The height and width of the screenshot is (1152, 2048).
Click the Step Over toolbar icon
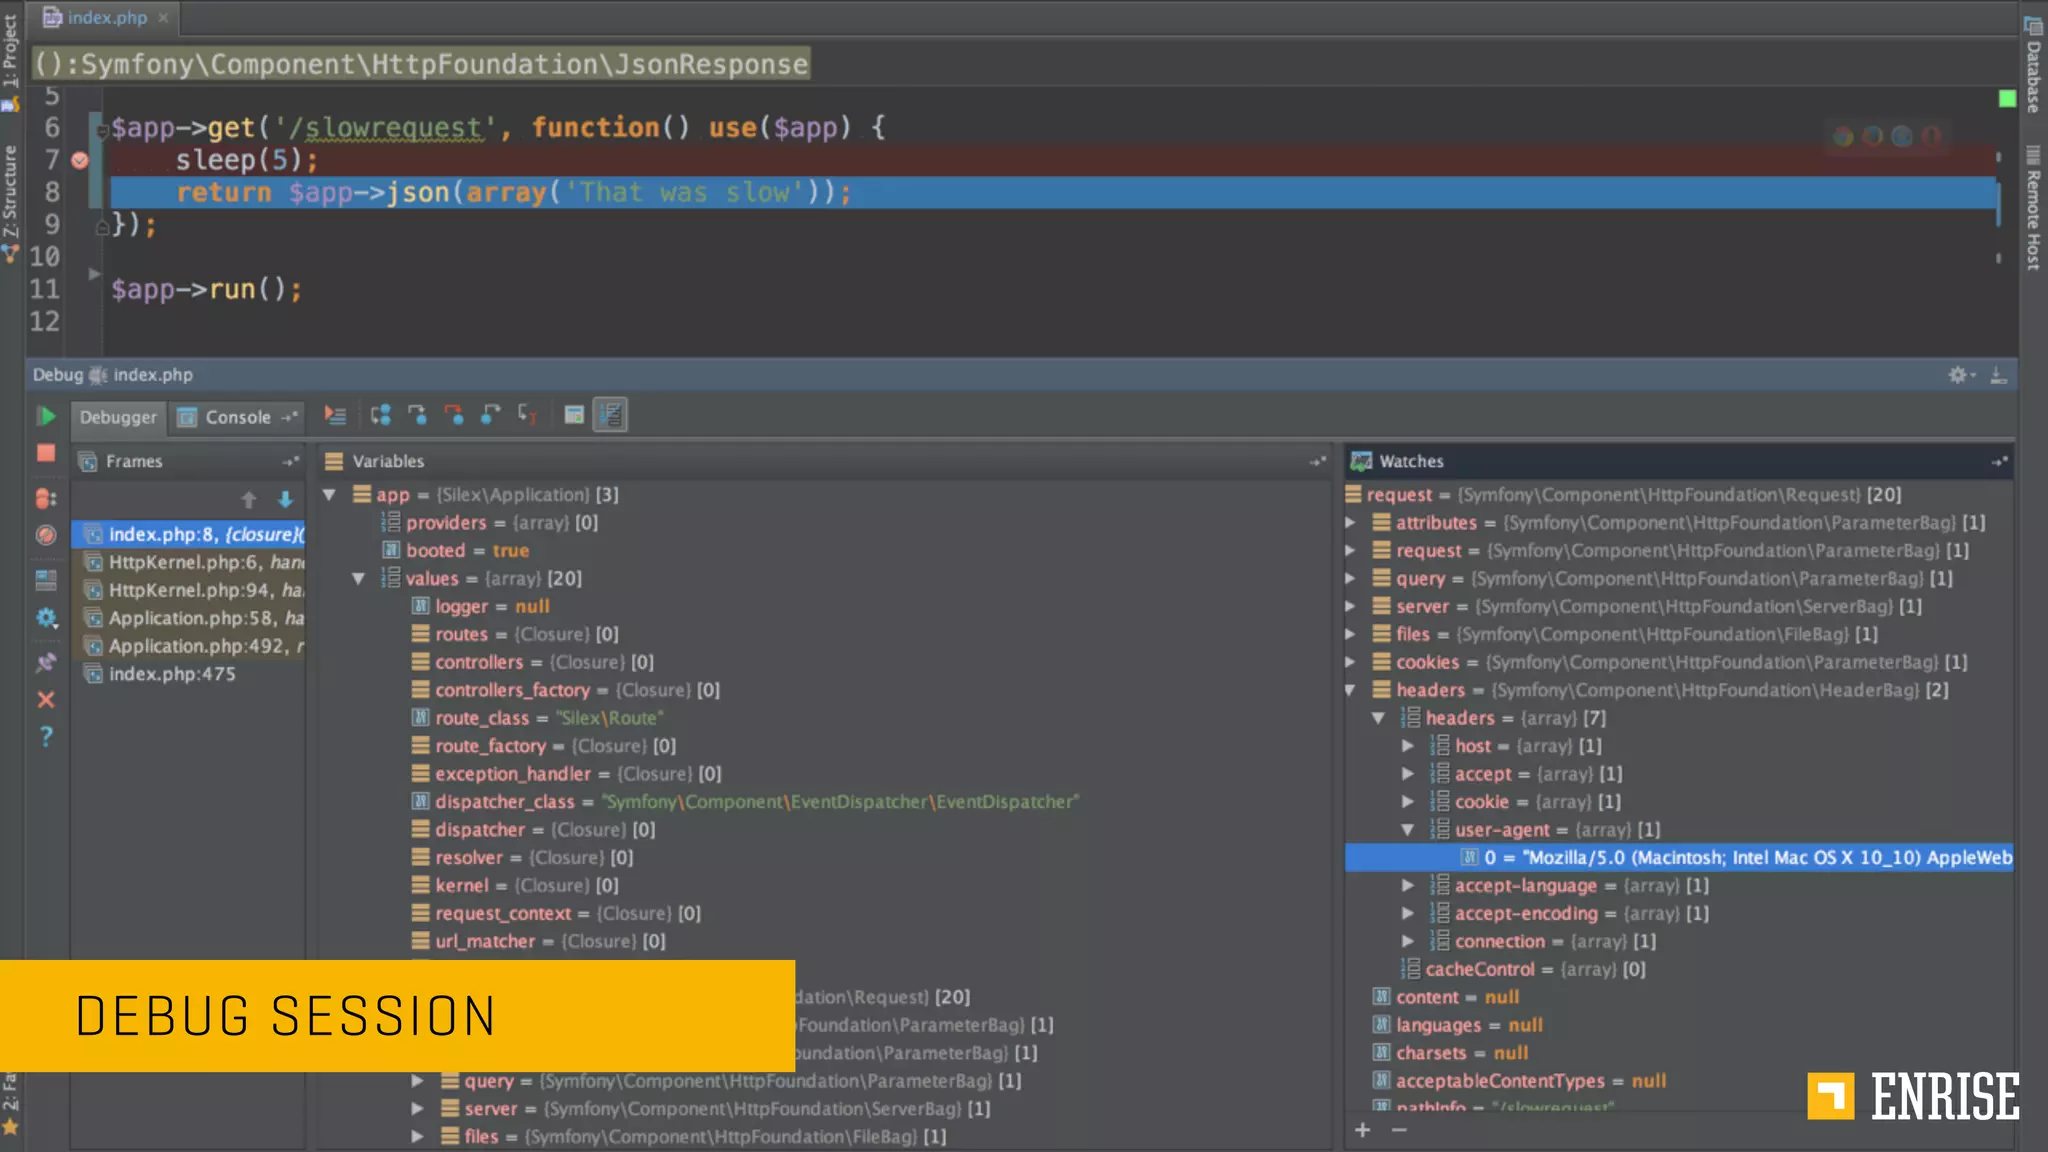[x=381, y=415]
